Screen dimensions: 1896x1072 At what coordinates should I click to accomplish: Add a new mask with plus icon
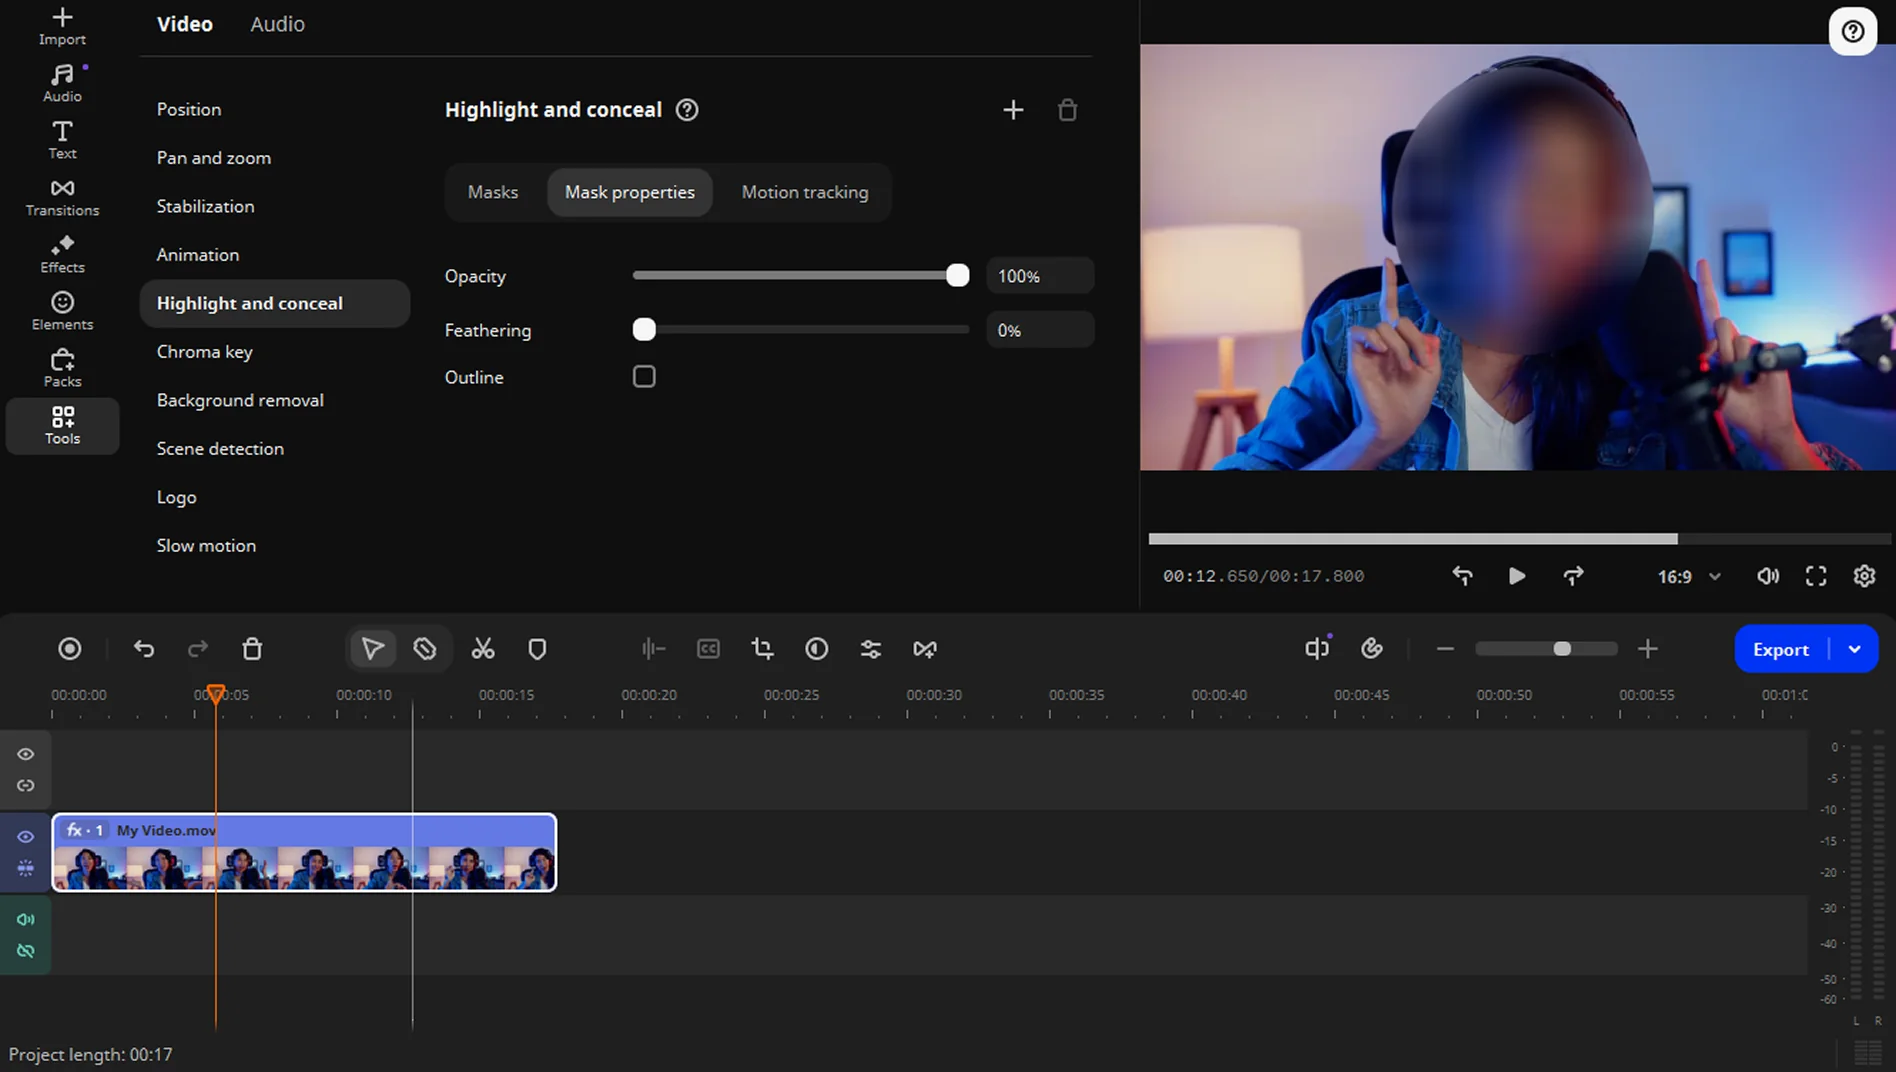tap(1013, 110)
